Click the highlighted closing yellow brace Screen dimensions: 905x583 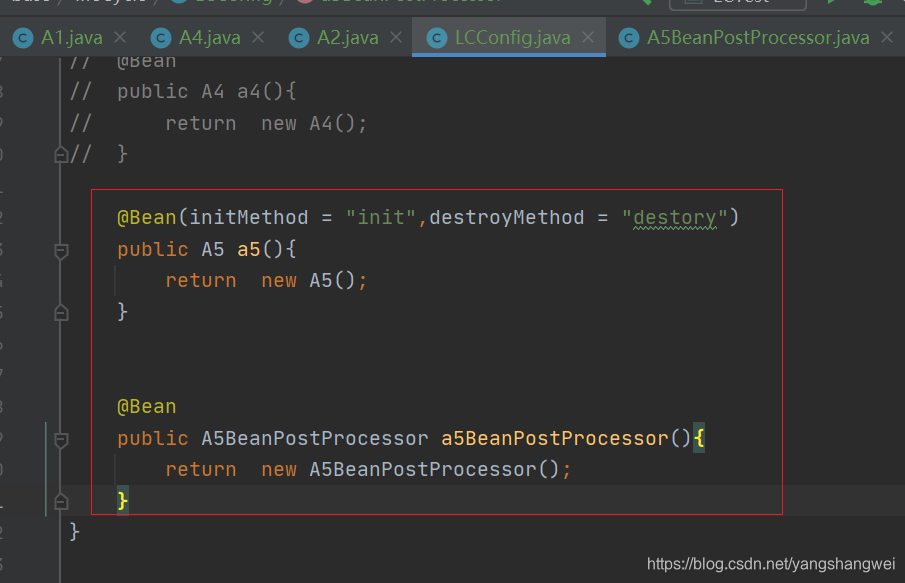pyautogui.click(x=122, y=501)
